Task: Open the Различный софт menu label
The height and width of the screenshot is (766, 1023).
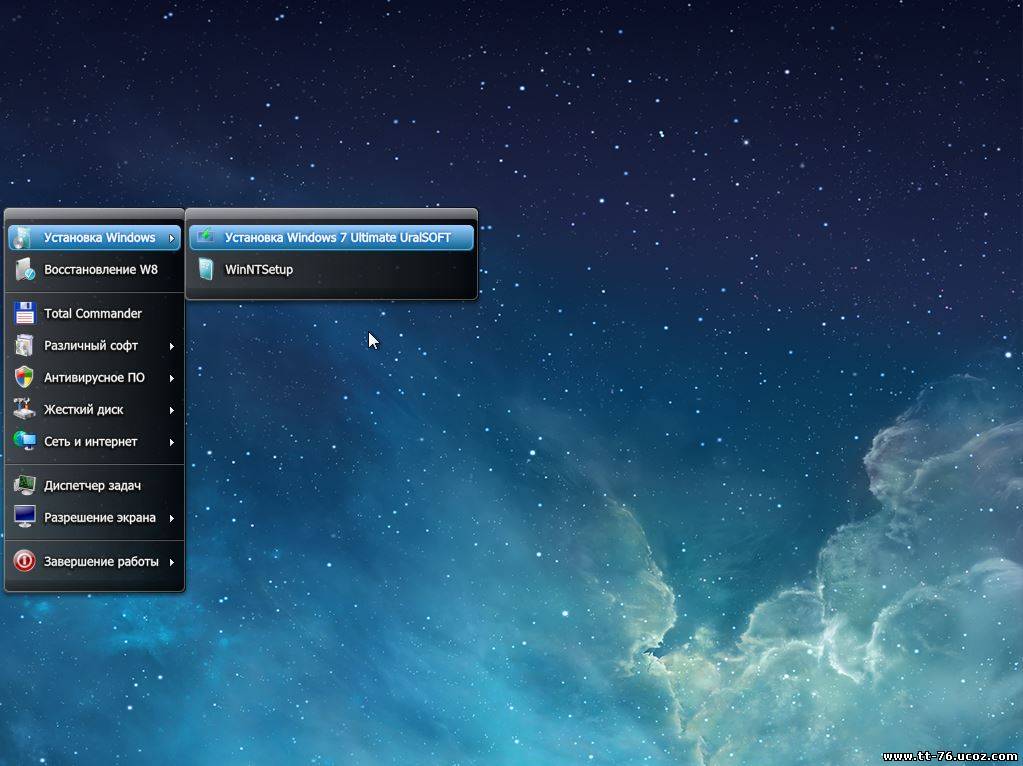Action: click(91, 345)
